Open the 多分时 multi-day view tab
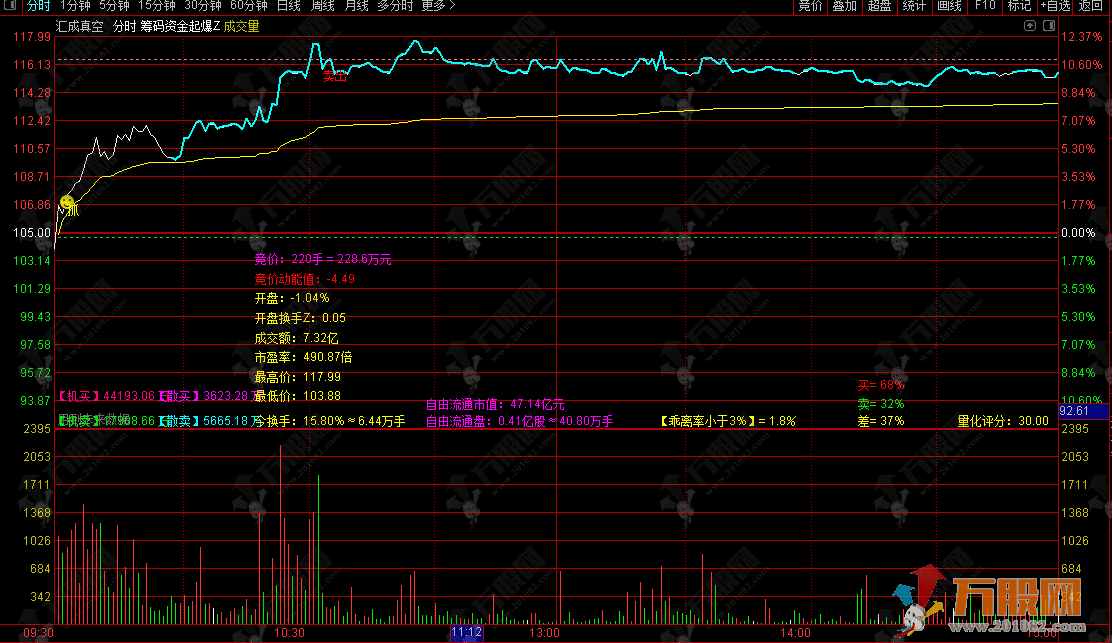 (x=395, y=6)
